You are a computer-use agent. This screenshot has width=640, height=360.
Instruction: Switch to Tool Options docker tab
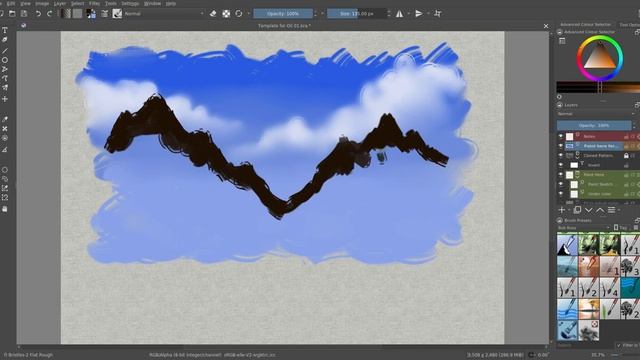629,24
